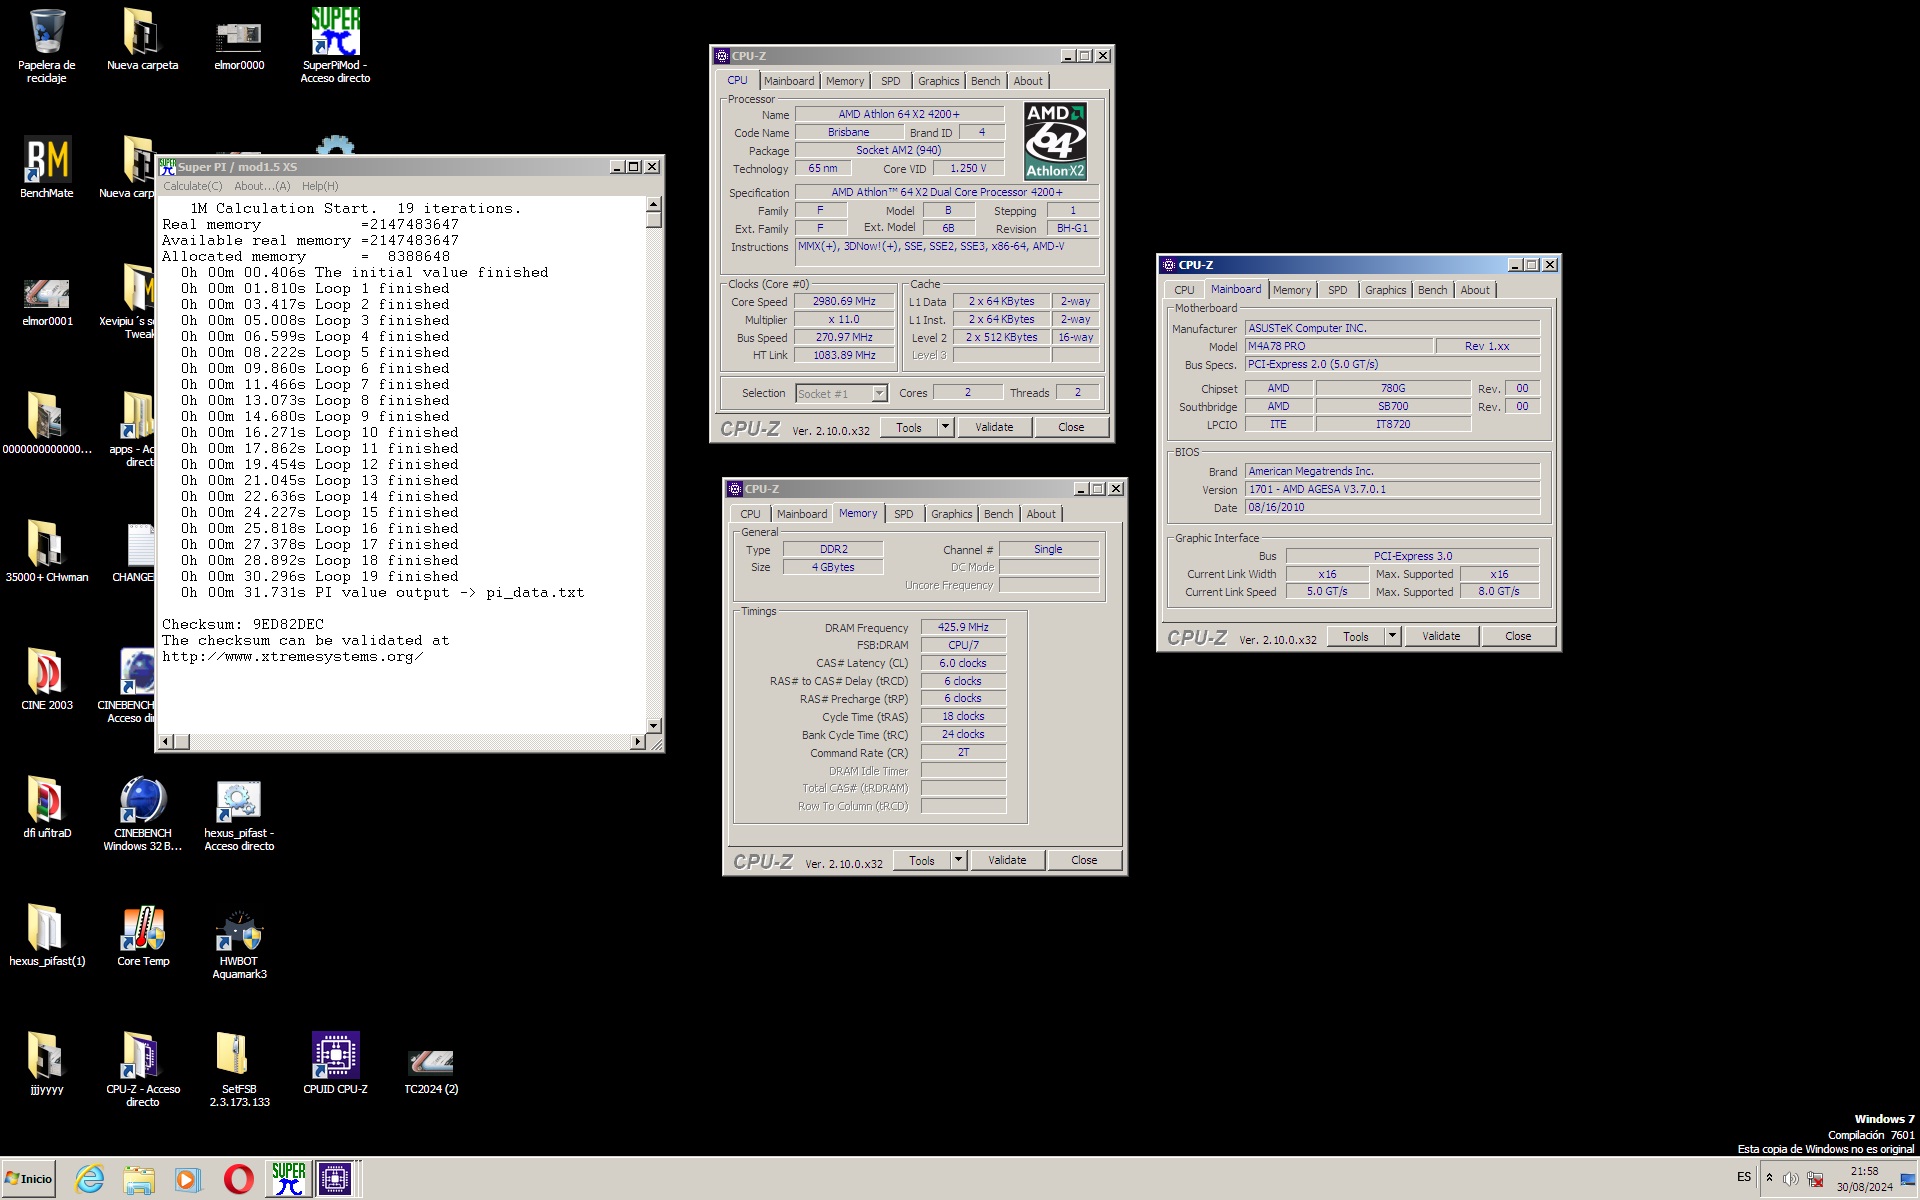1920x1200 pixels.
Task: Switch to CPU tab in Memory CPU-Z window
Action: pyautogui.click(x=750, y=514)
